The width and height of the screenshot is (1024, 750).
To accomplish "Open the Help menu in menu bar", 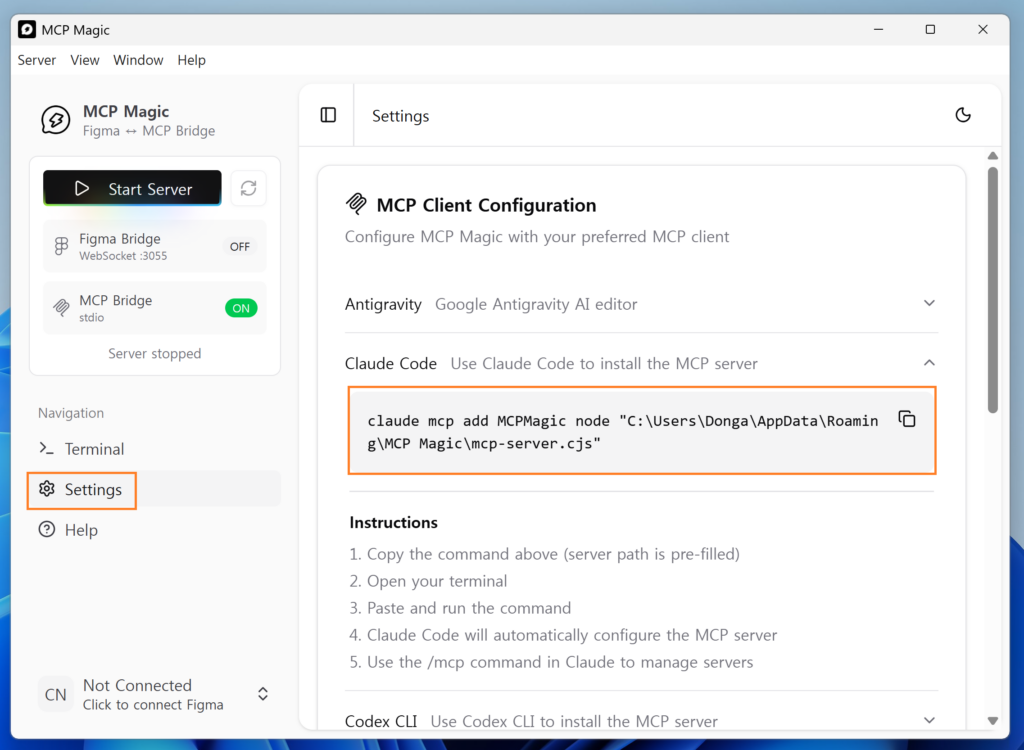I will coord(191,60).
